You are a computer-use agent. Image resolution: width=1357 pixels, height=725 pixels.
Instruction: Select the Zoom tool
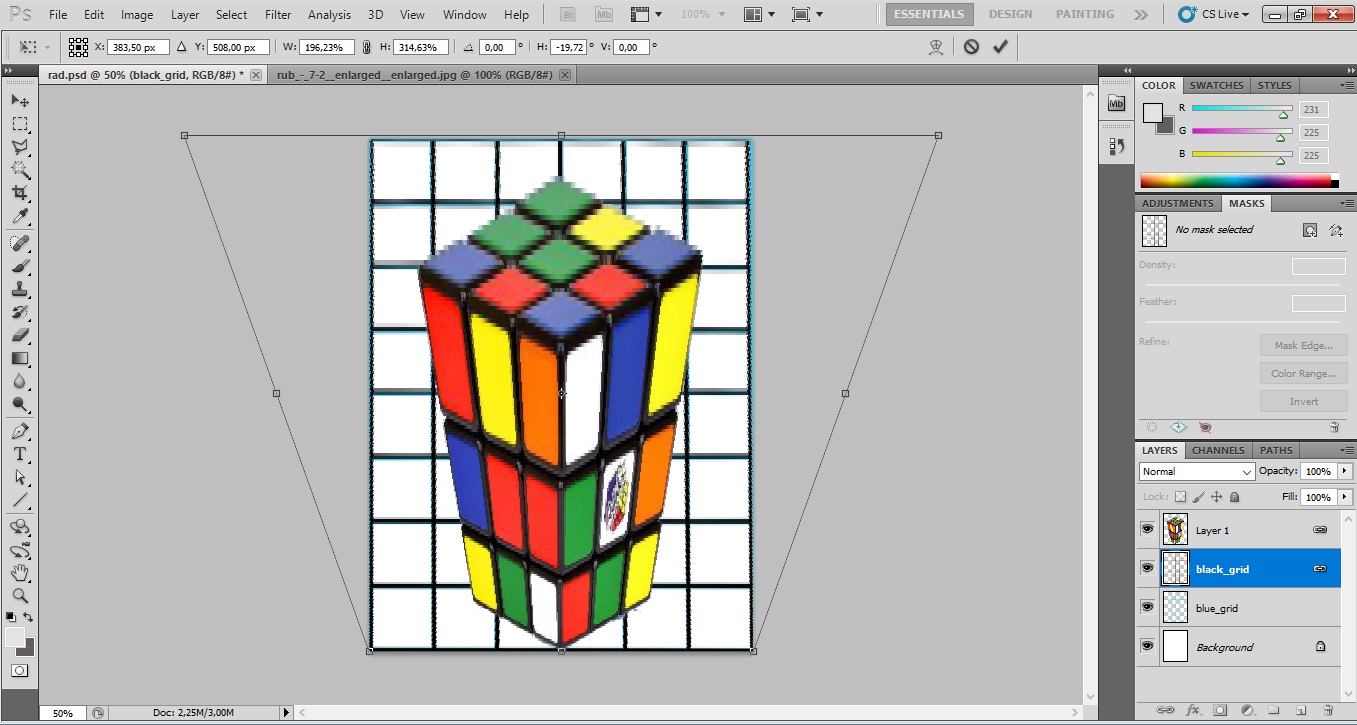point(20,596)
